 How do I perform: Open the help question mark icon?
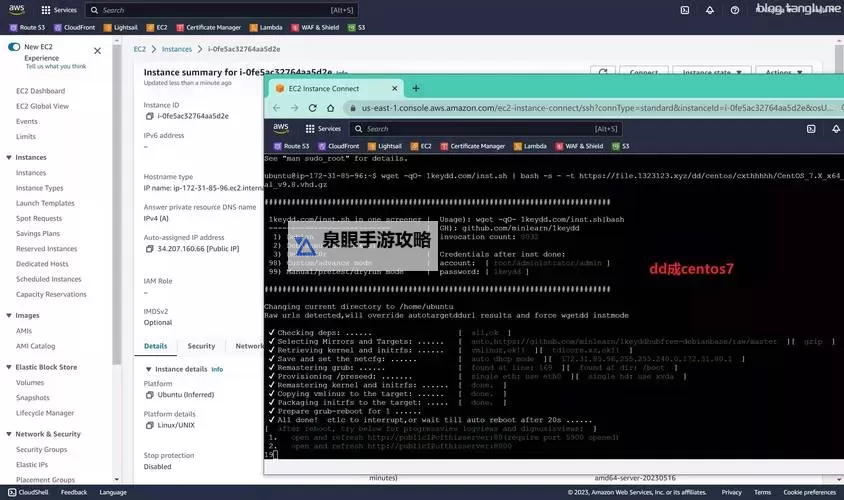(x=735, y=10)
